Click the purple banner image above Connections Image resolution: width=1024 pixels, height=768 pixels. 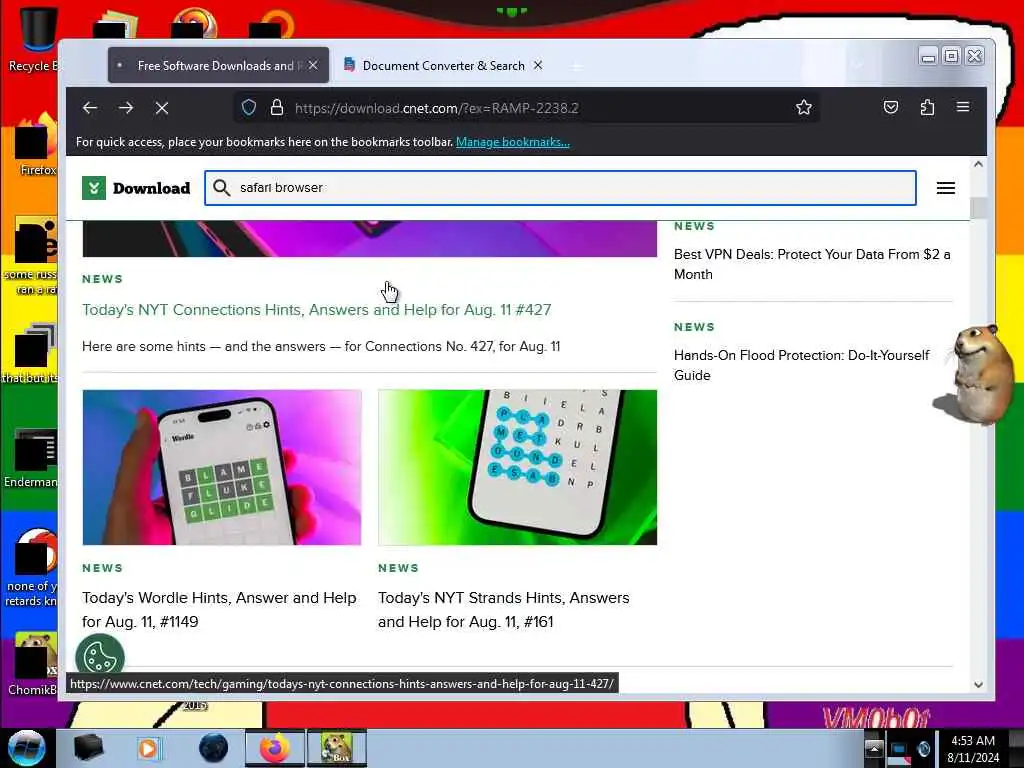370,238
